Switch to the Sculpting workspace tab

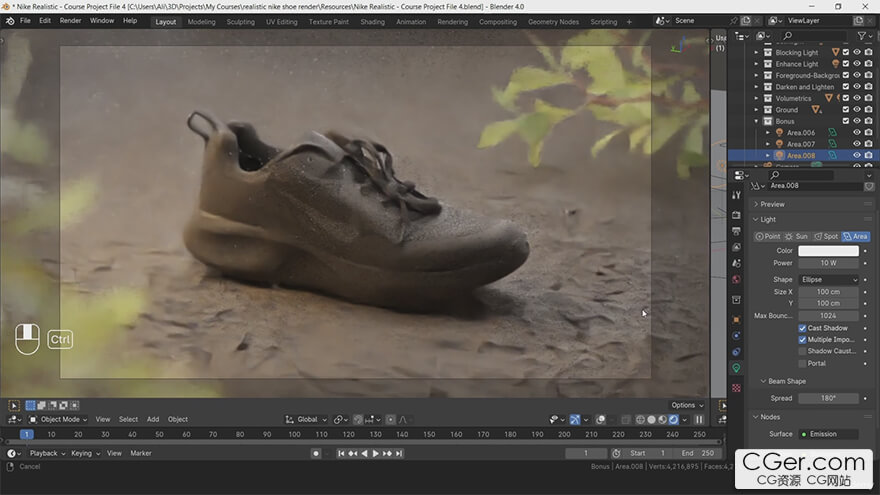(x=240, y=22)
